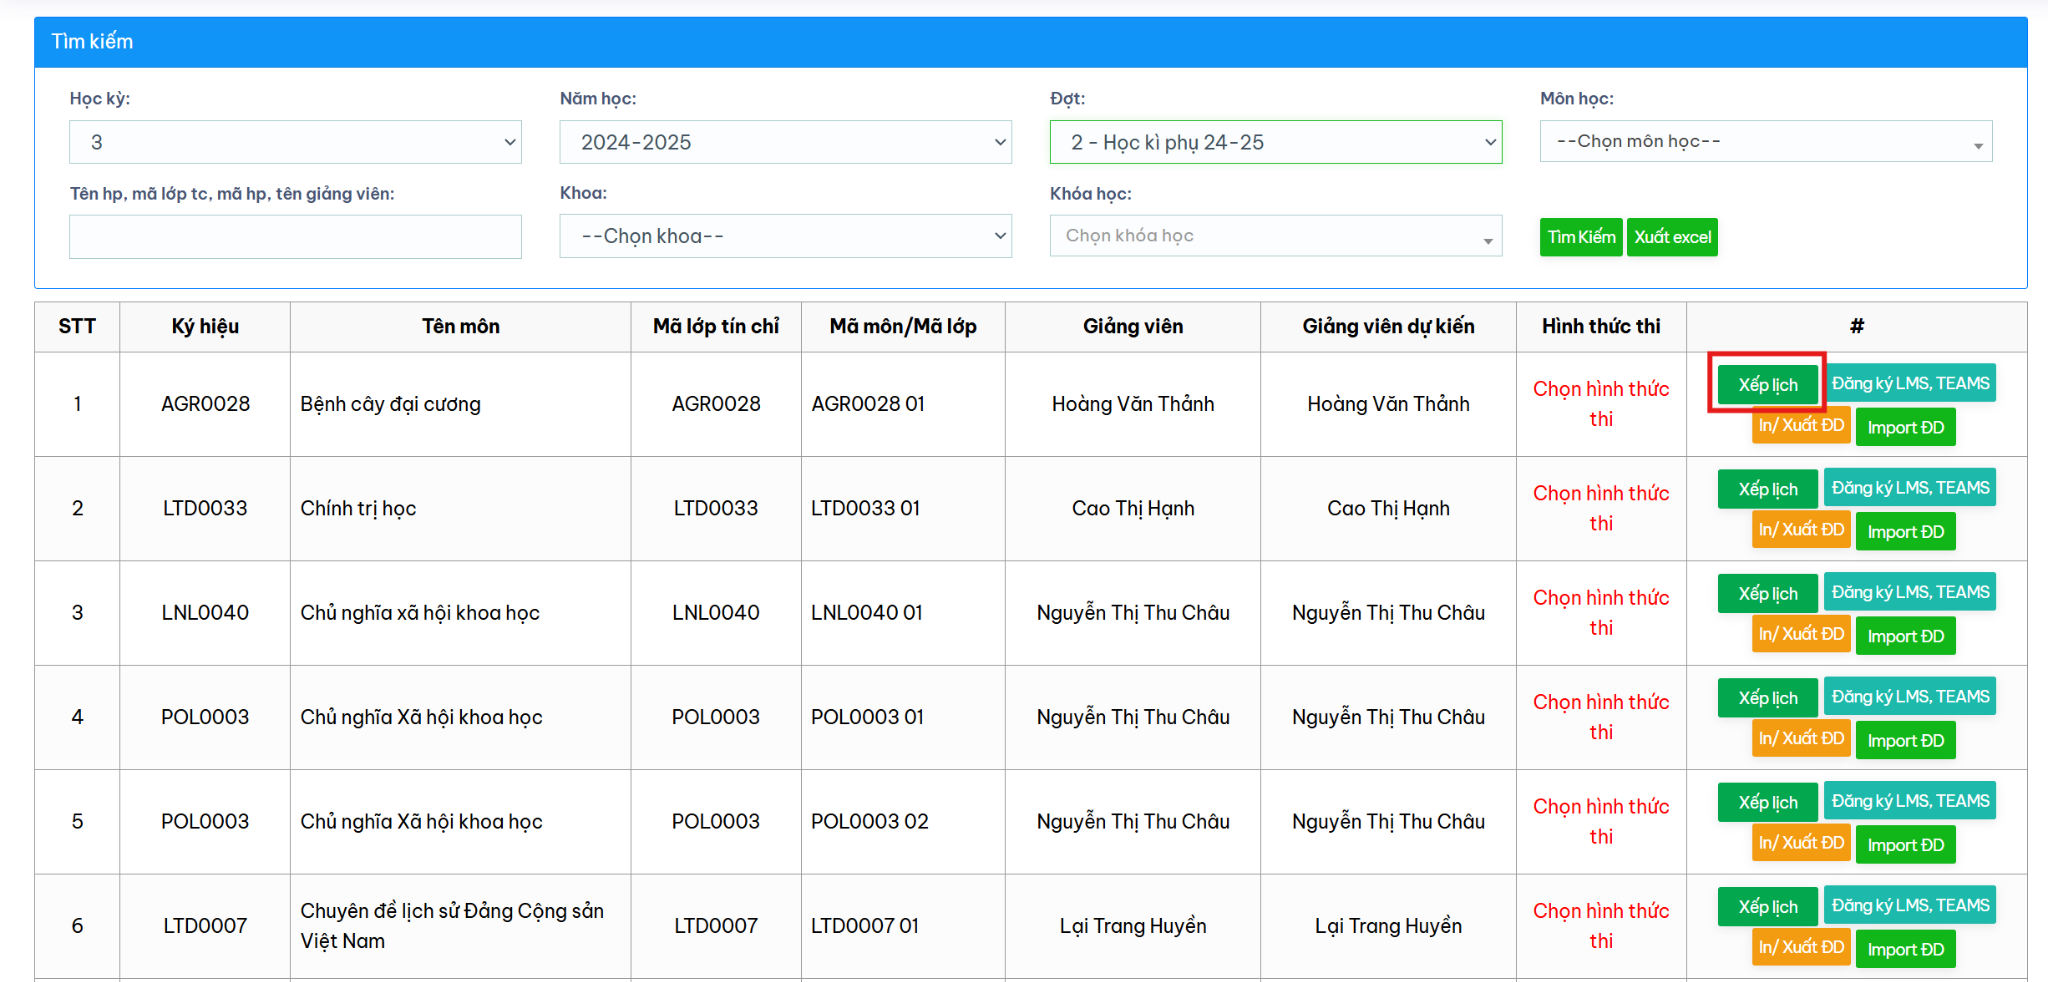This screenshot has width=2048, height=982.
Task: Click Import ĐD for LNL0040 row
Action: tap(1905, 635)
